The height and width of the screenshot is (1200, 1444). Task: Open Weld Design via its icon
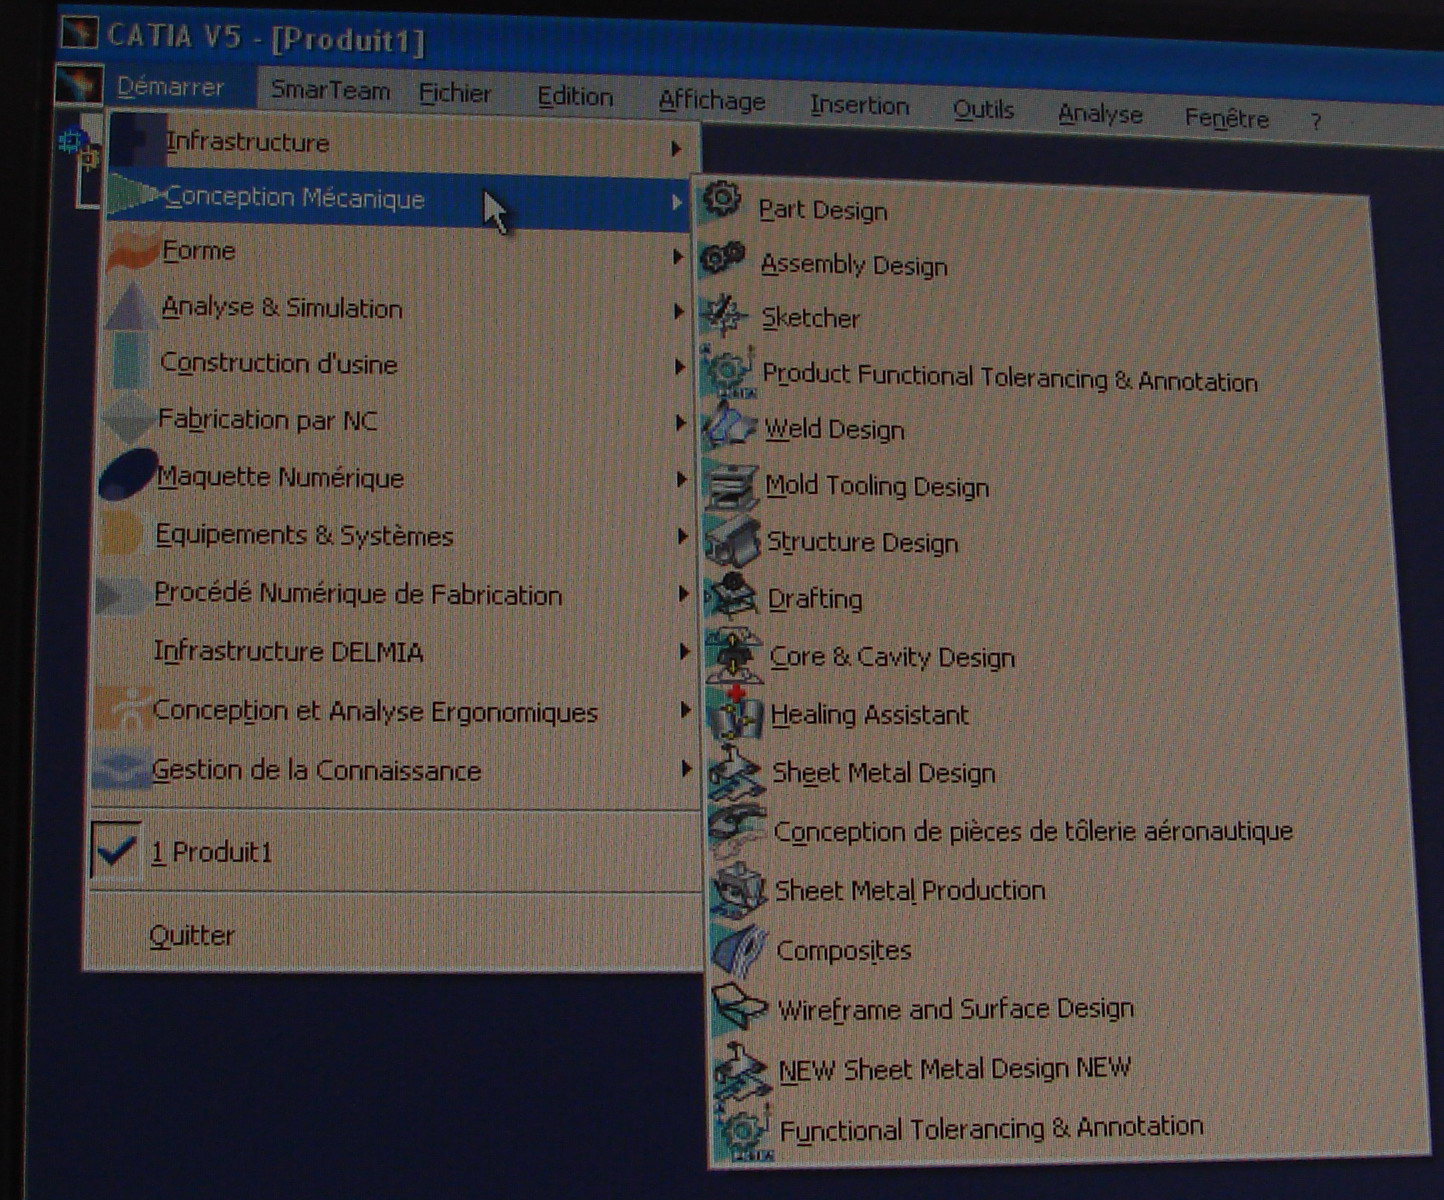(x=728, y=426)
